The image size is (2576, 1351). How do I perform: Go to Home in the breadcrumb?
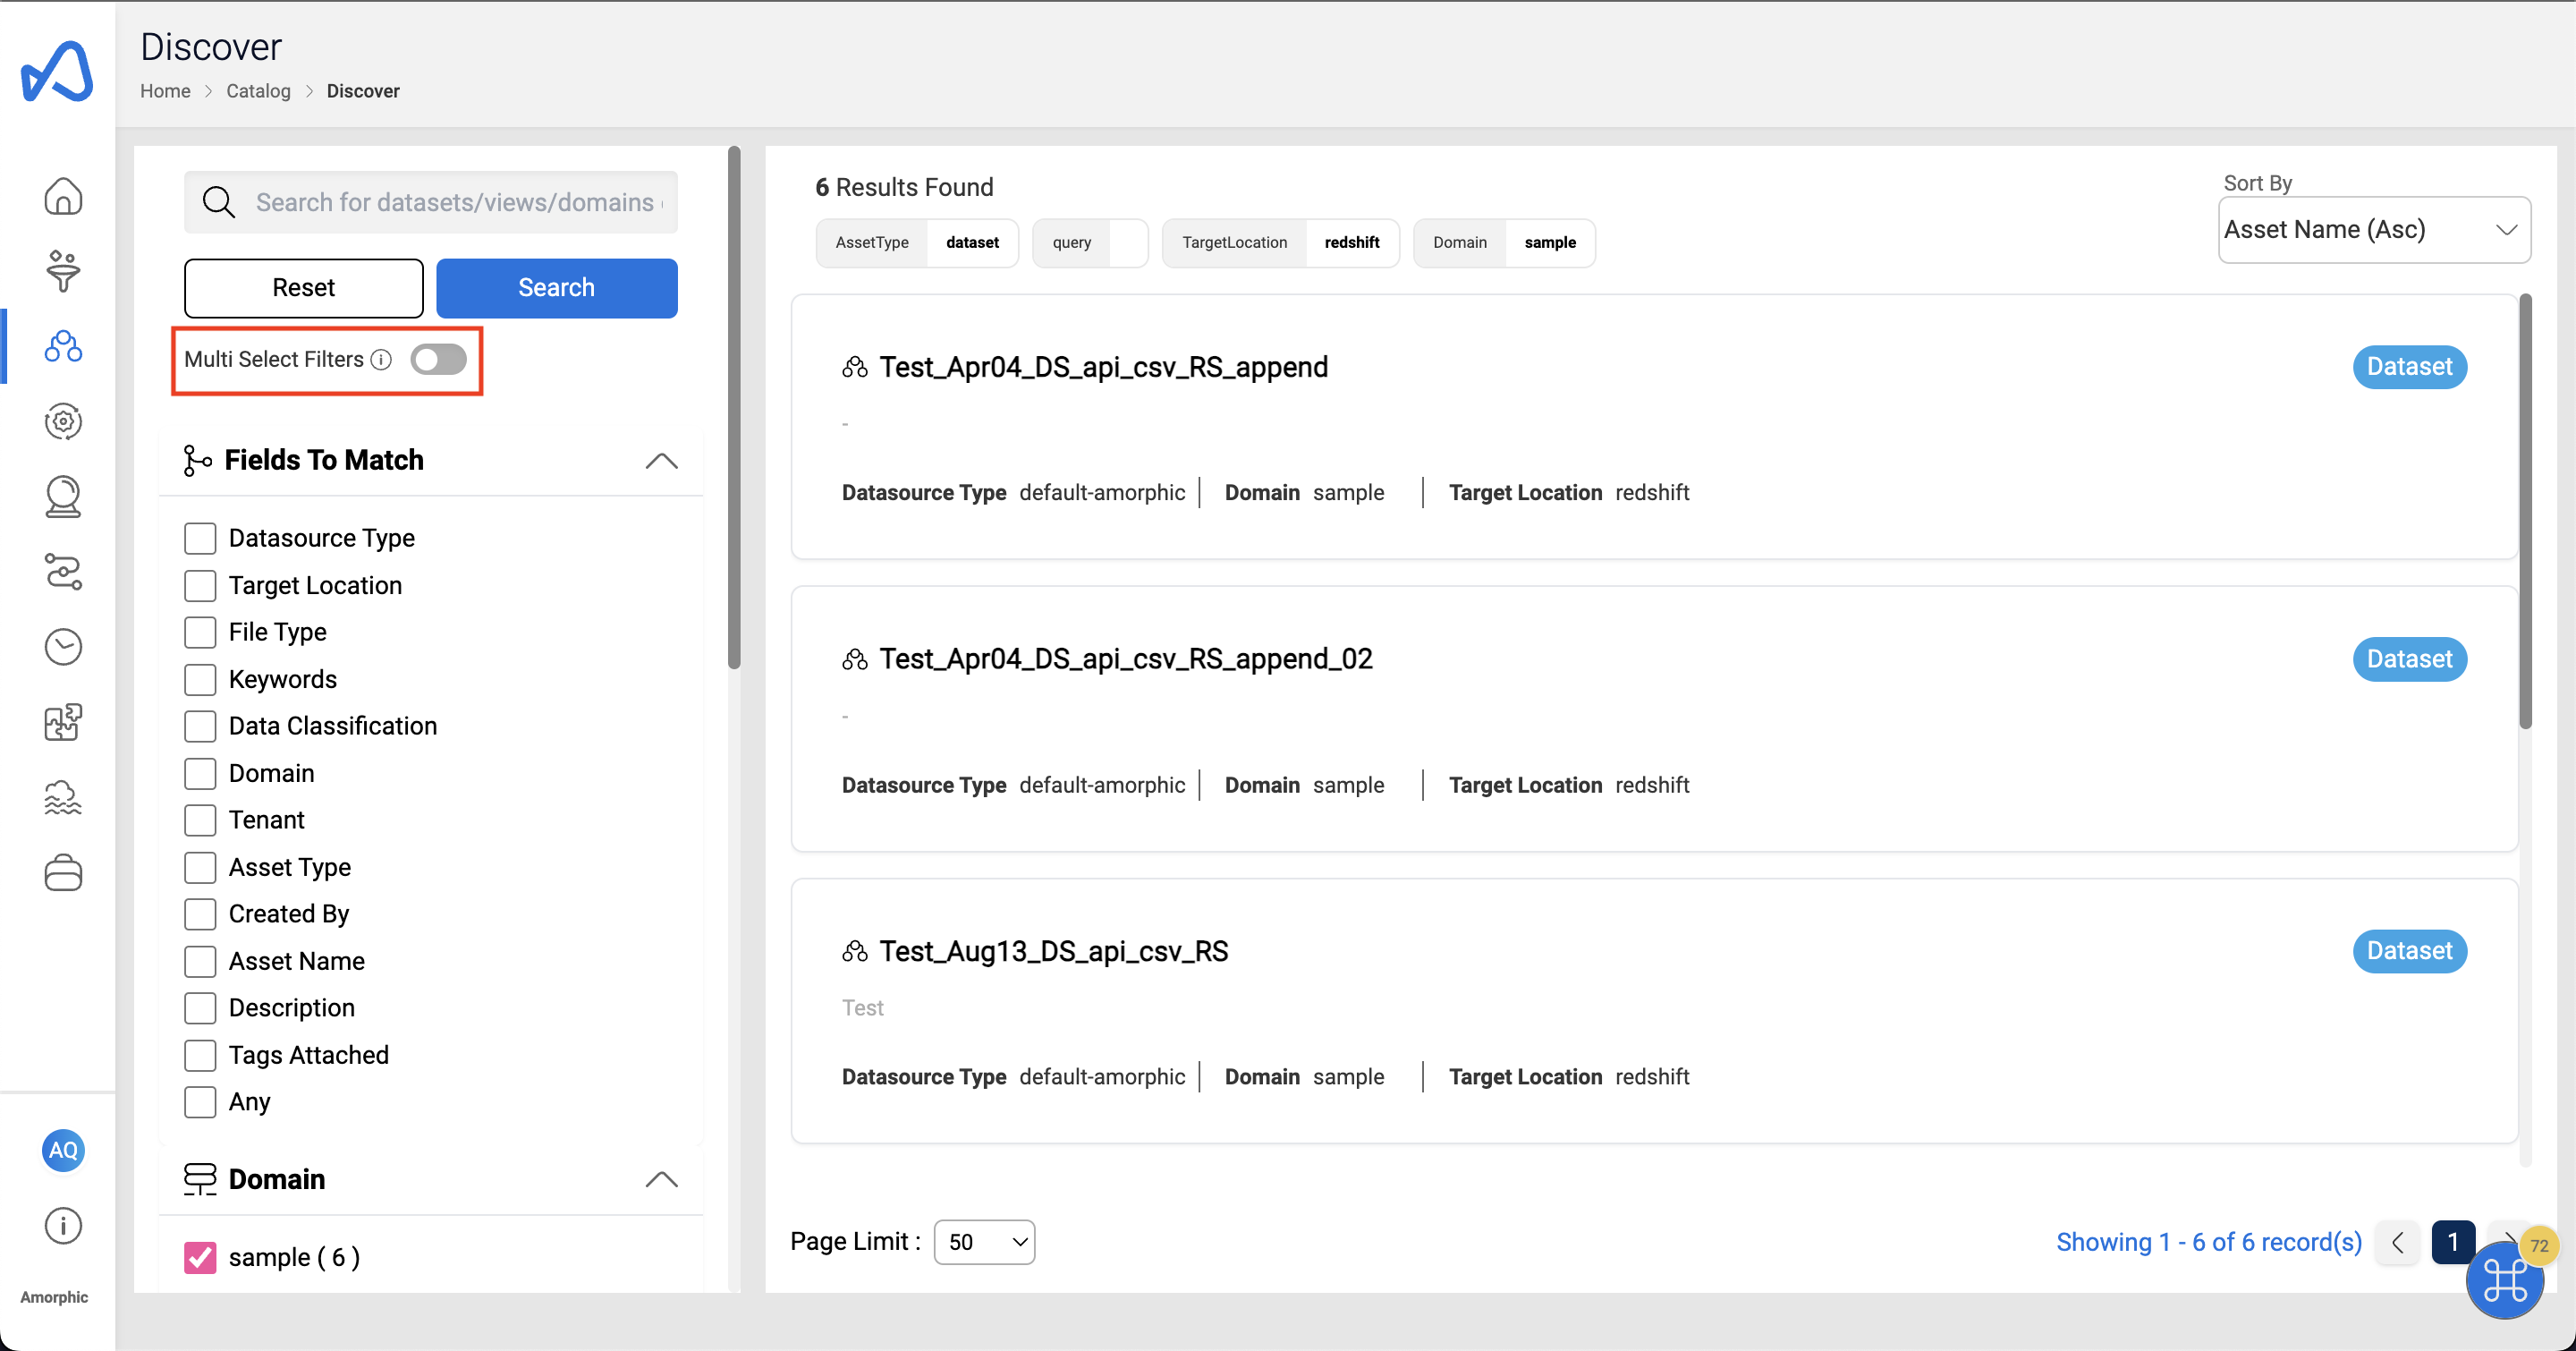[165, 91]
